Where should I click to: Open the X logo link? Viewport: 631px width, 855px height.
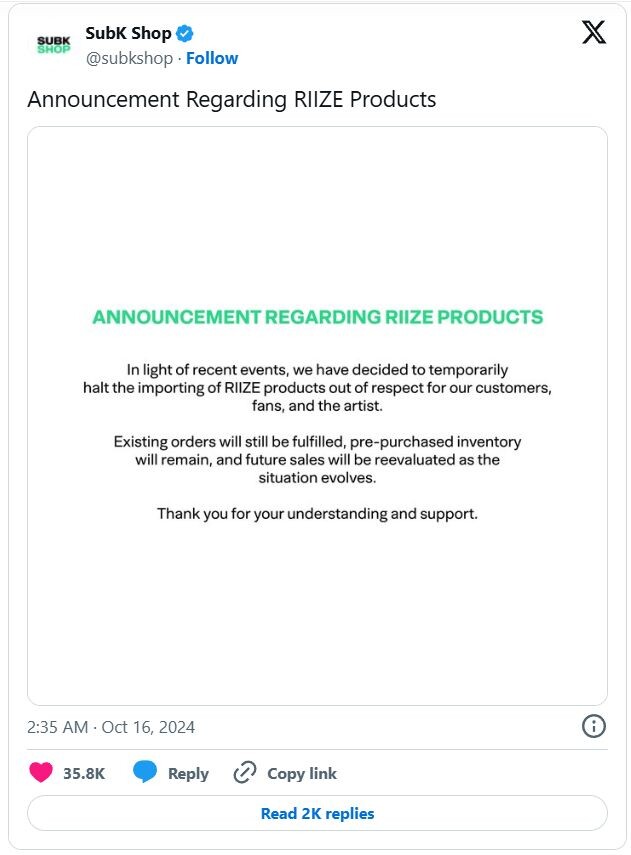point(593,32)
